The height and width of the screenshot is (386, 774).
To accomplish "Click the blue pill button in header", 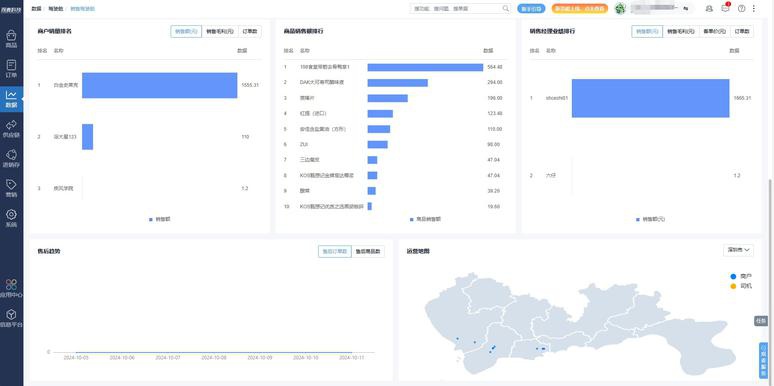I will 531,8.
